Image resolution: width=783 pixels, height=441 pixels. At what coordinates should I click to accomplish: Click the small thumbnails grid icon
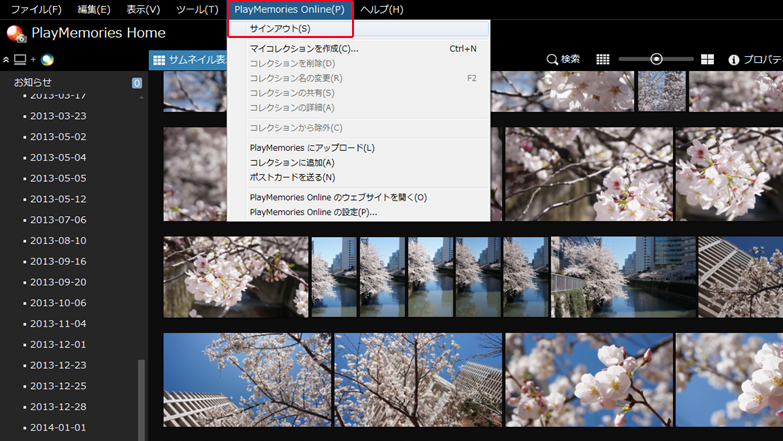click(x=603, y=60)
